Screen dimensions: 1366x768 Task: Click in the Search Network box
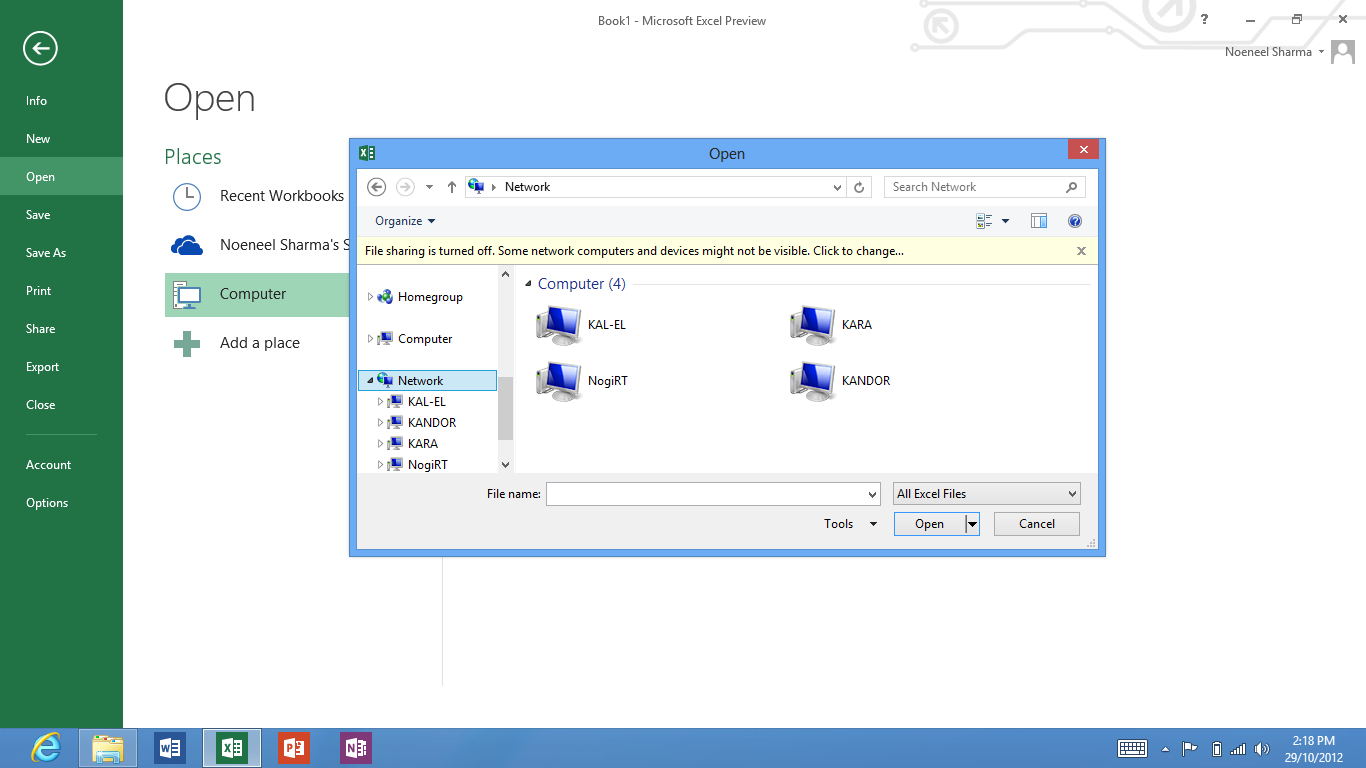974,187
